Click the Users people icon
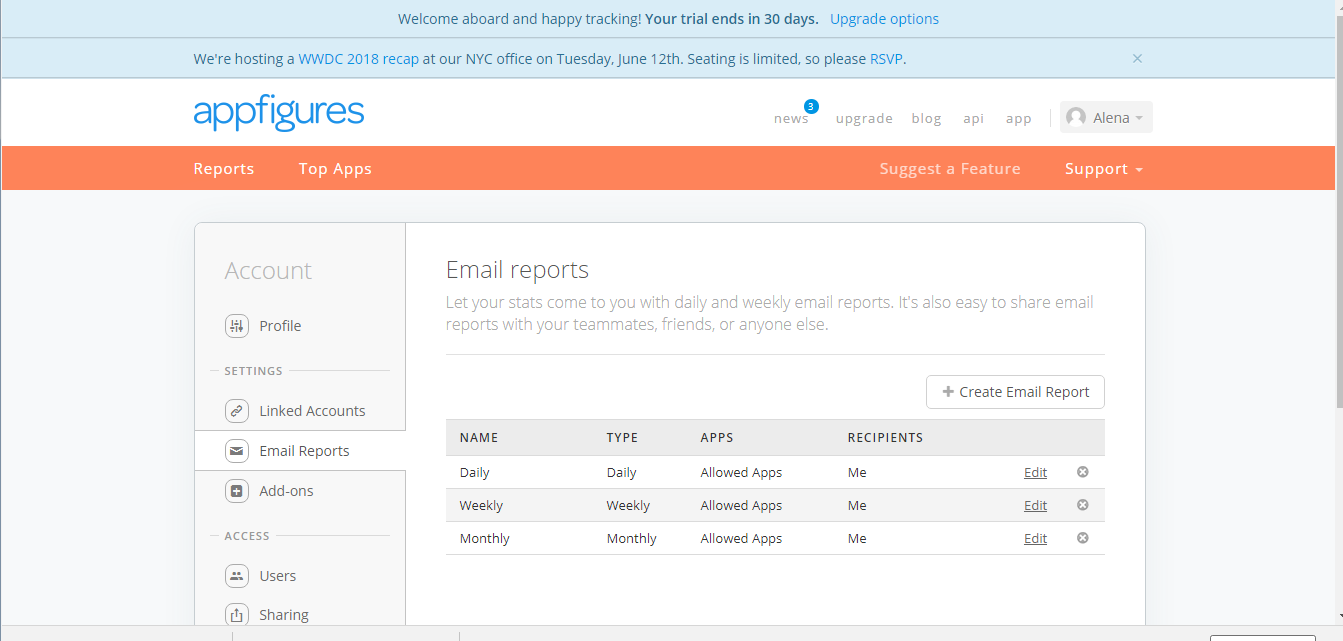The width and height of the screenshot is (1343, 641). [237, 576]
